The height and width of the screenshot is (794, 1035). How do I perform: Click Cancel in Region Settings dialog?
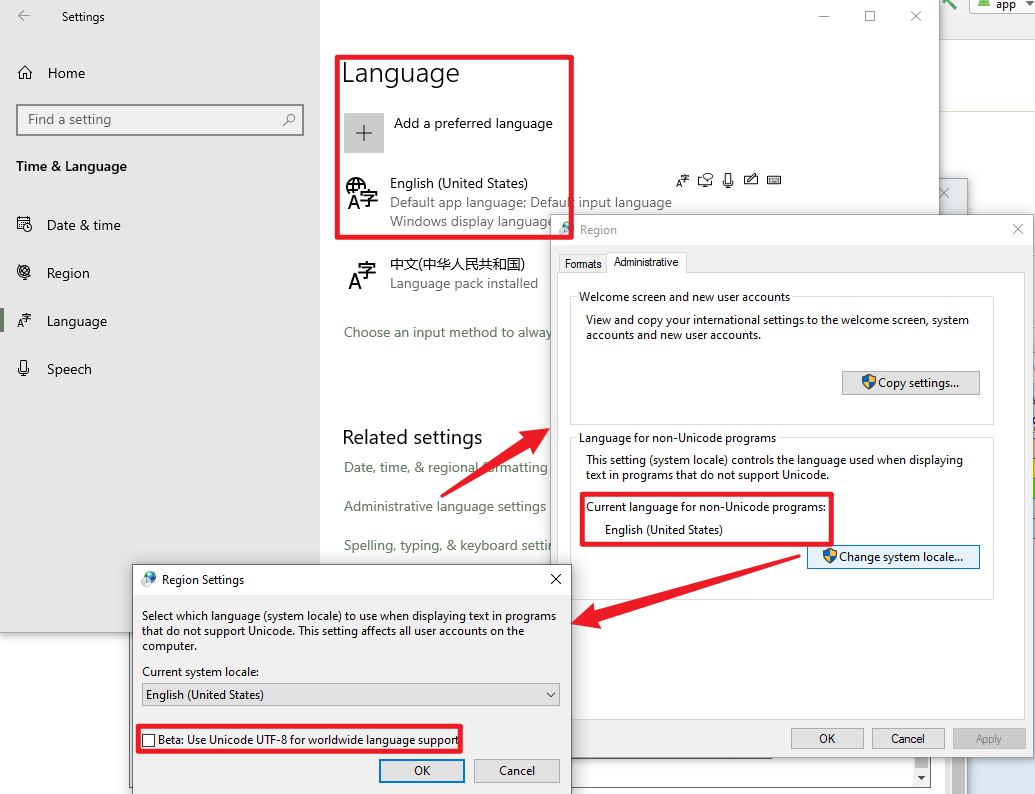coord(517,770)
